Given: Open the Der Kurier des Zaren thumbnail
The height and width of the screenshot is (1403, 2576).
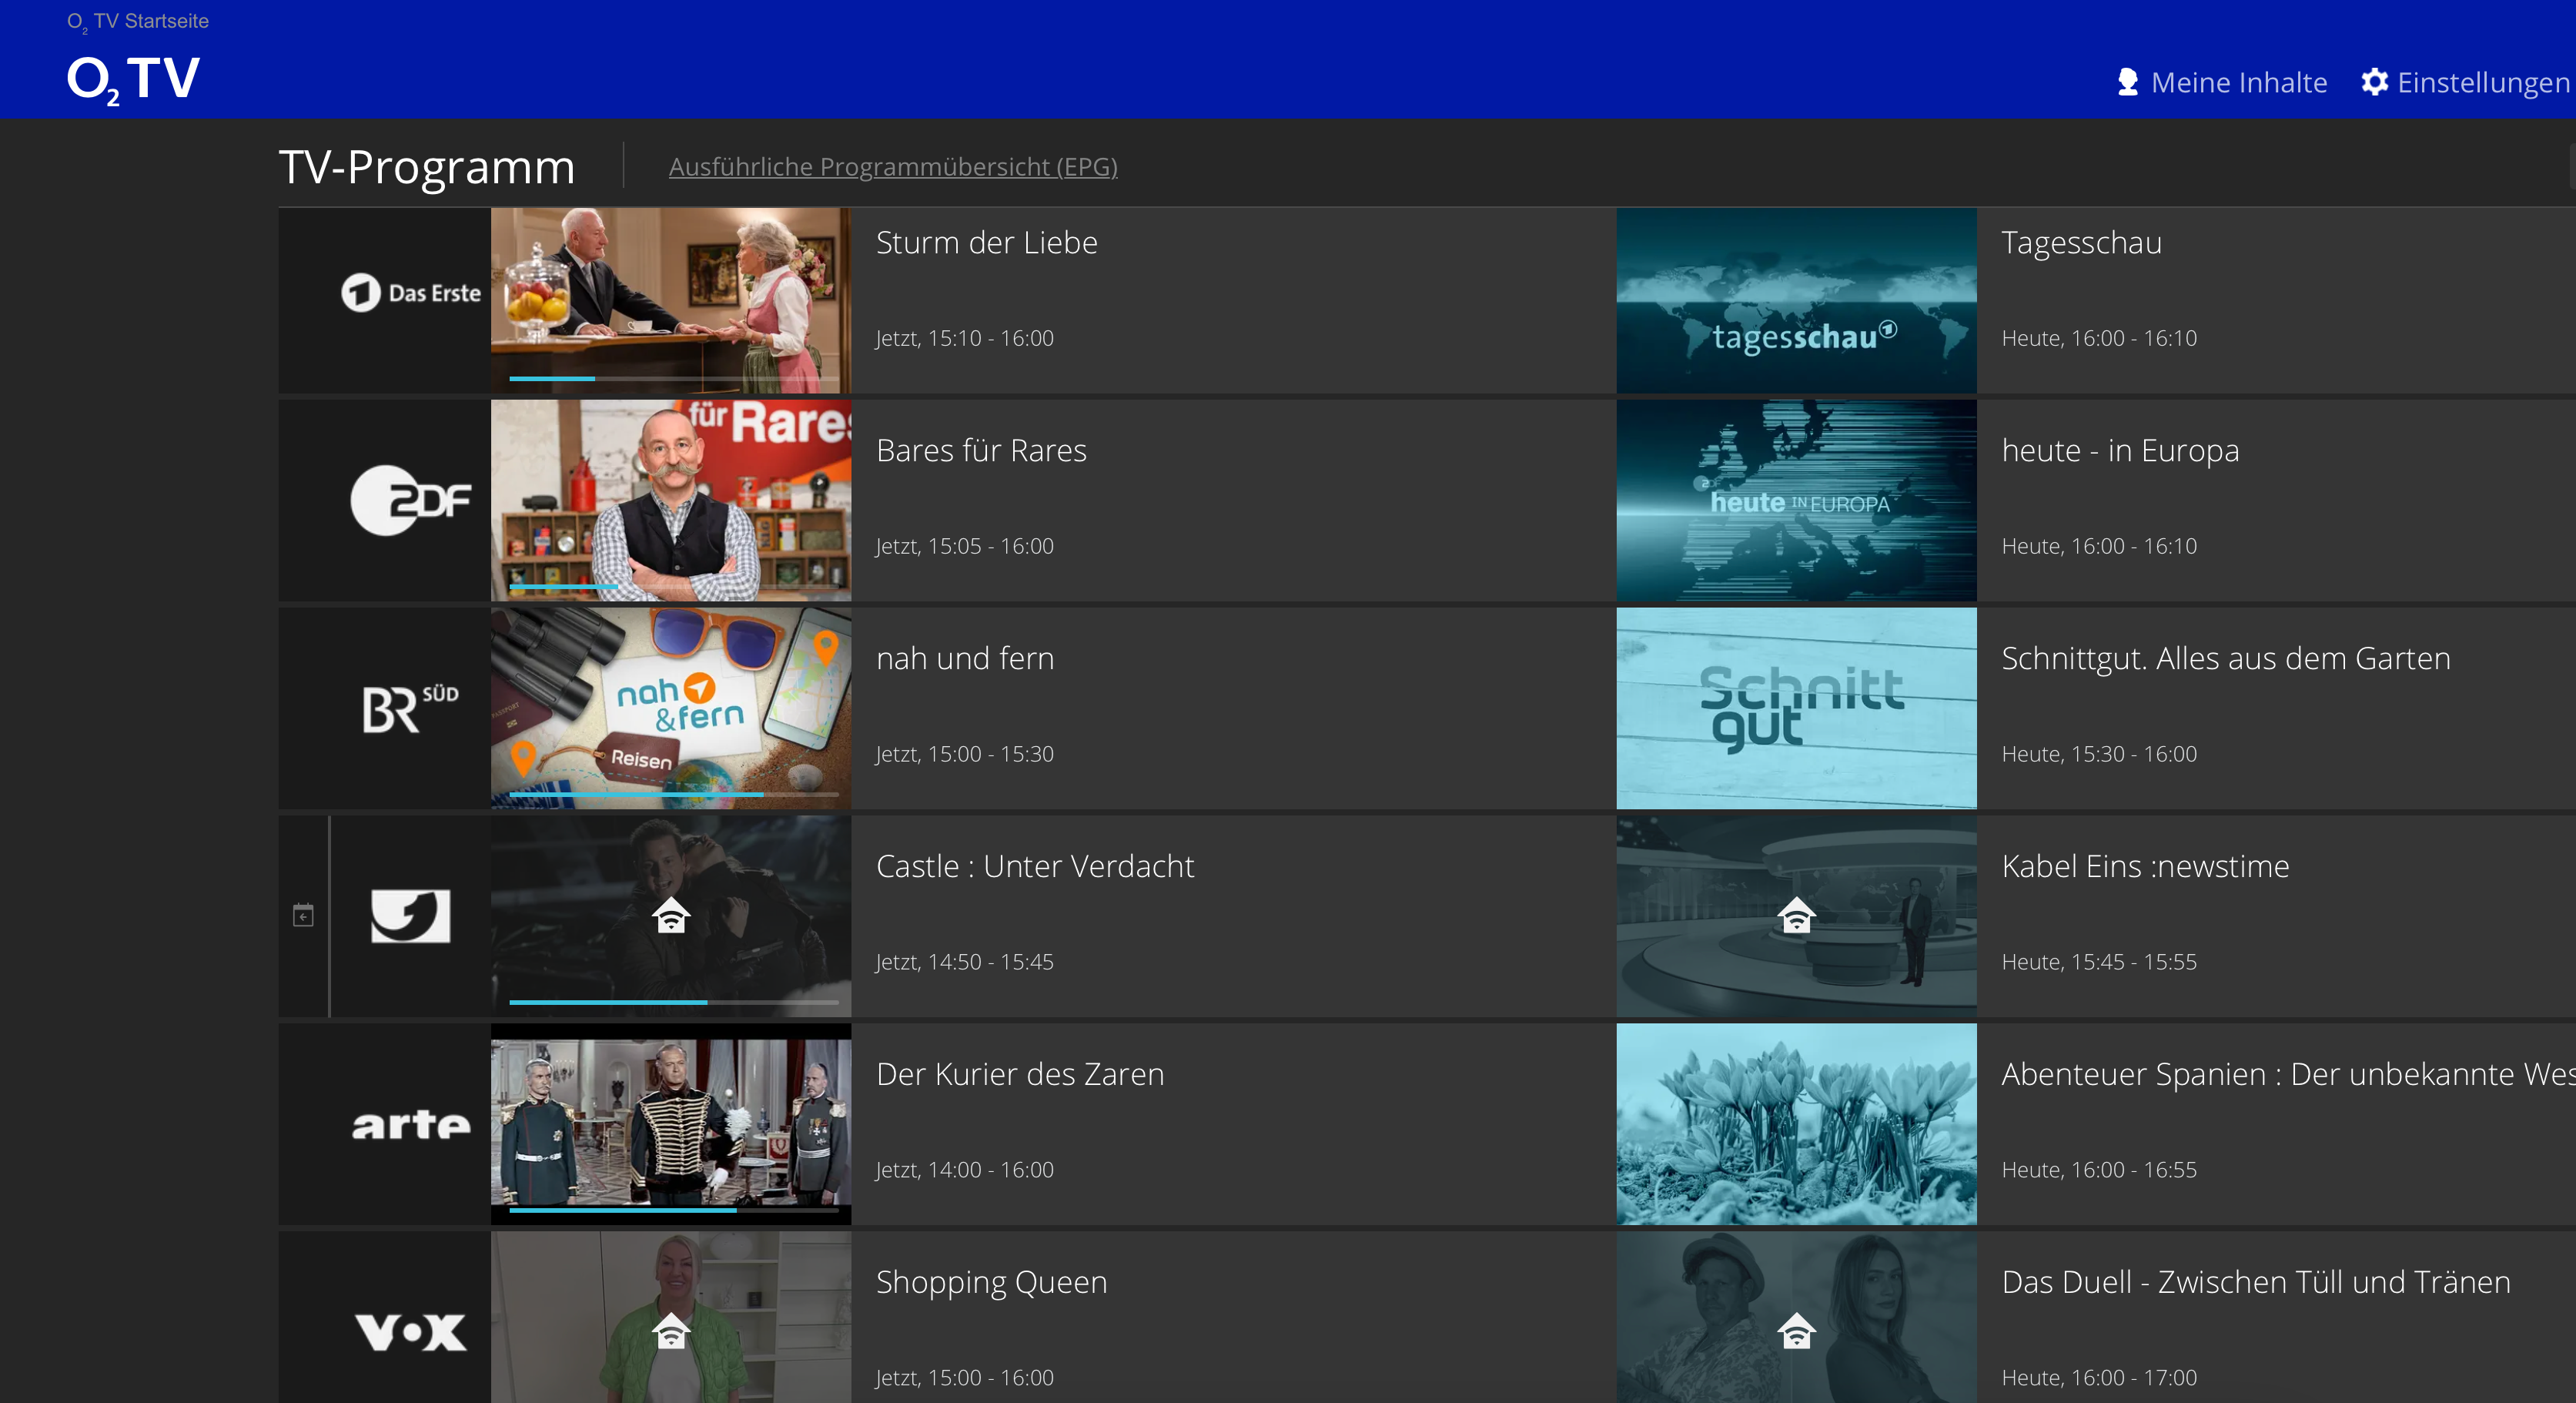Looking at the screenshot, I should point(671,1124).
